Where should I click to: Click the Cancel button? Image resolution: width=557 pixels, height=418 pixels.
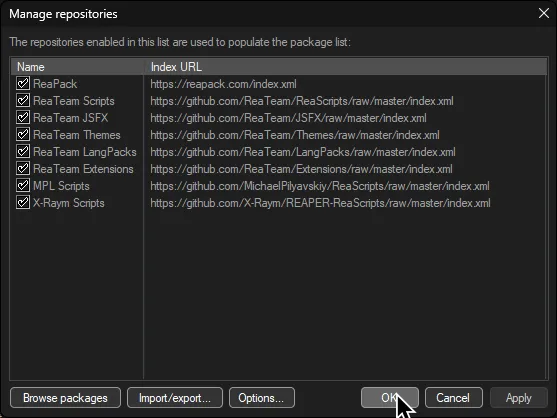(454, 398)
